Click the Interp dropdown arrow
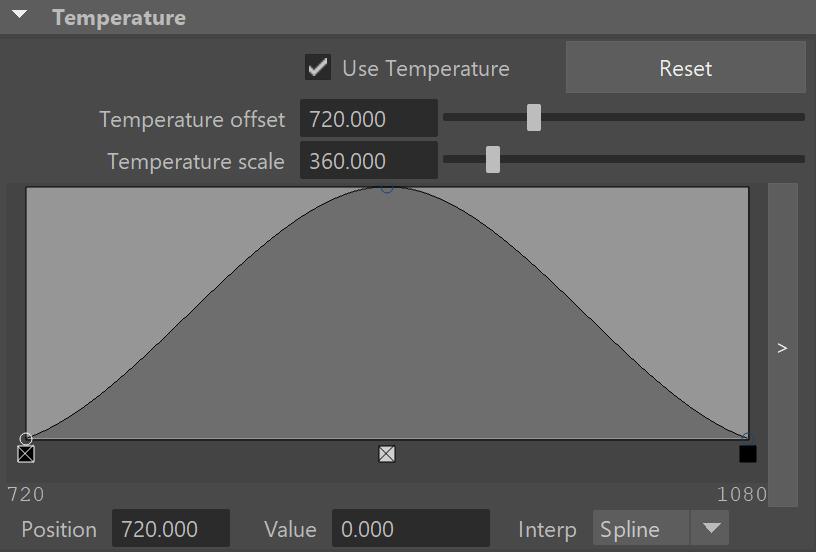The width and height of the screenshot is (816, 552). point(711,529)
